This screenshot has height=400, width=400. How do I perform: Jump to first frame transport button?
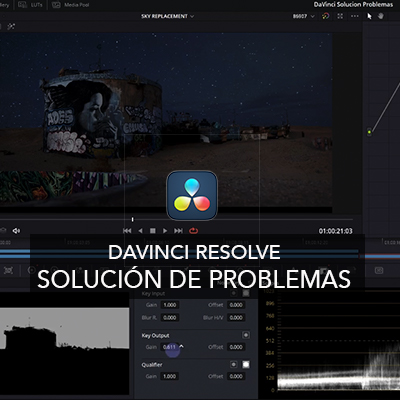(x=127, y=231)
